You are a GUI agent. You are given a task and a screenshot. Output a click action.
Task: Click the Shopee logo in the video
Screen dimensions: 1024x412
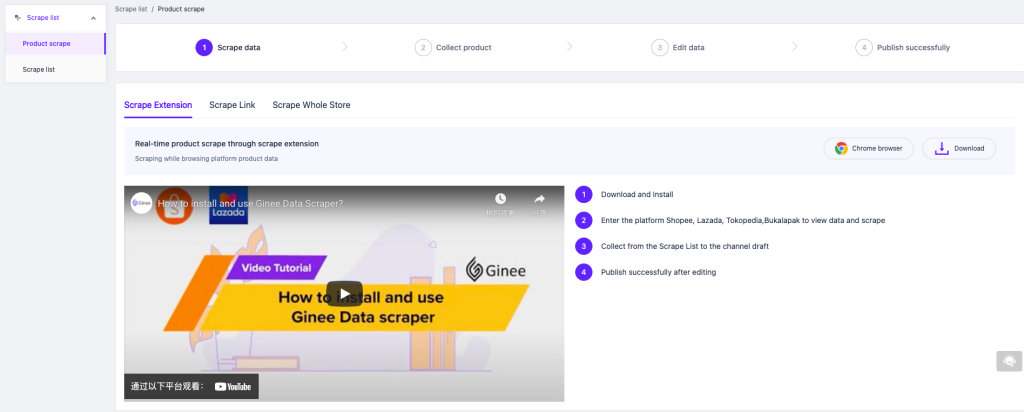pos(174,206)
